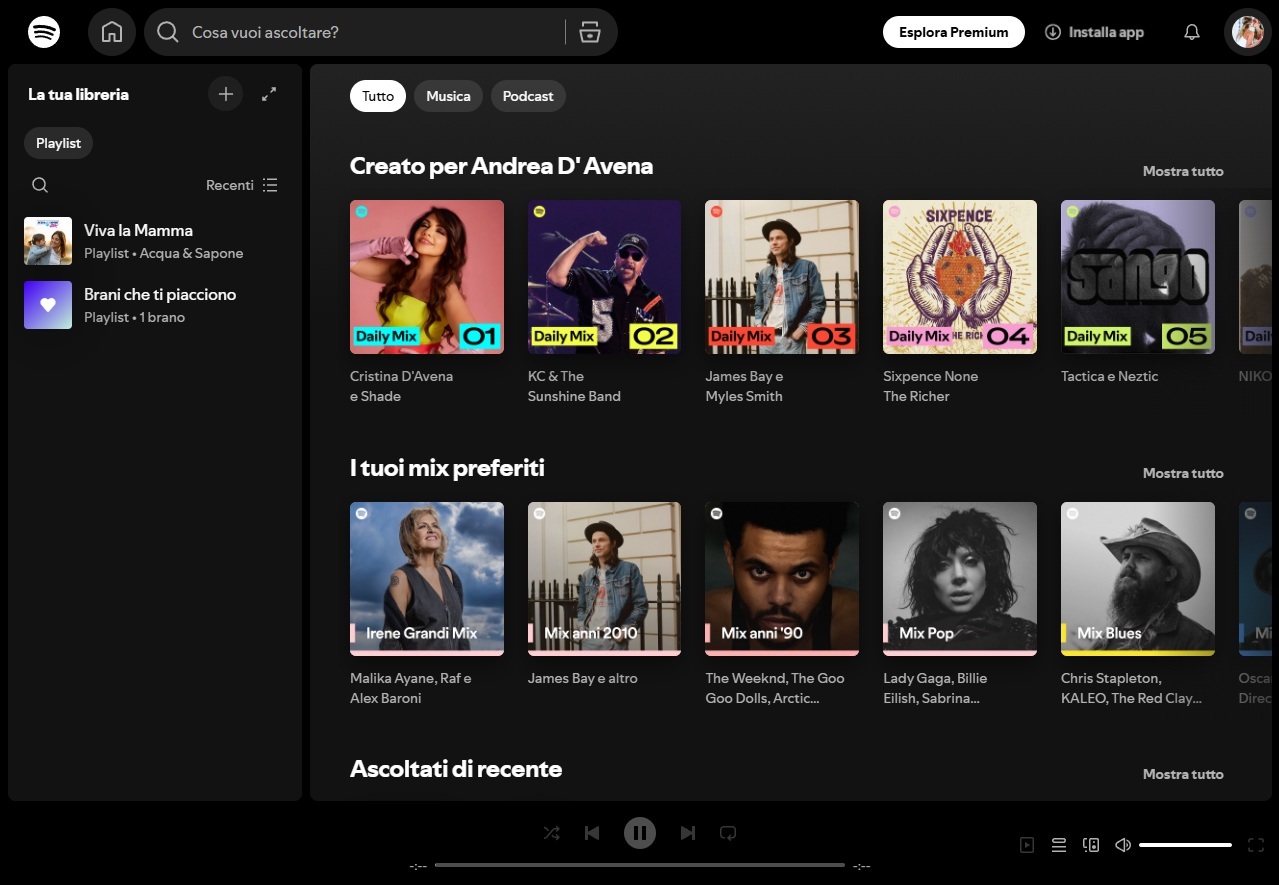
Task: Skip to next track
Action: point(687,832)
